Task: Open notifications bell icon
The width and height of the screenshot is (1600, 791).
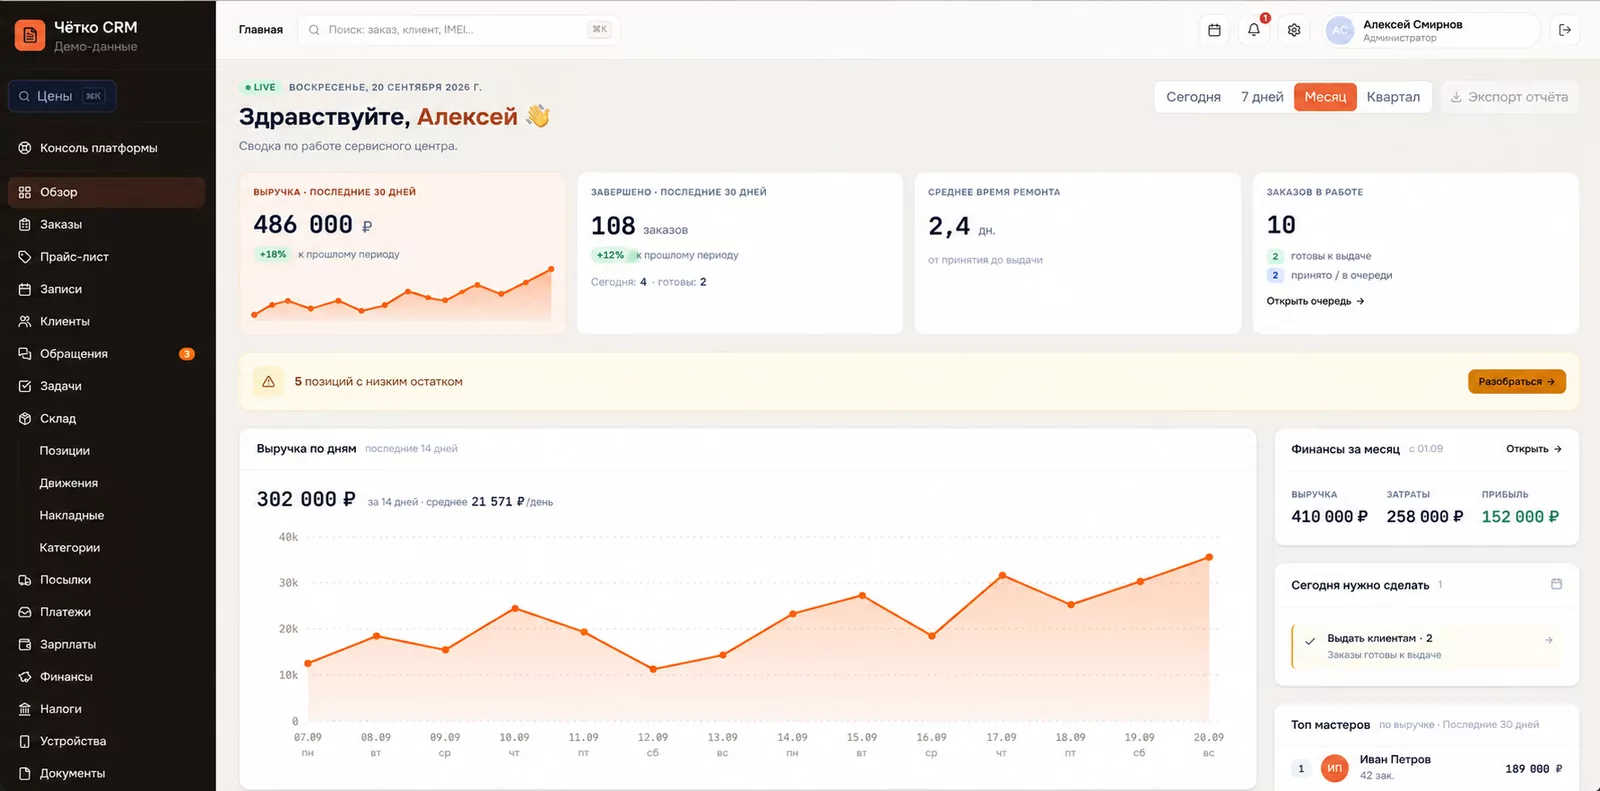Action: (1254, 30)
